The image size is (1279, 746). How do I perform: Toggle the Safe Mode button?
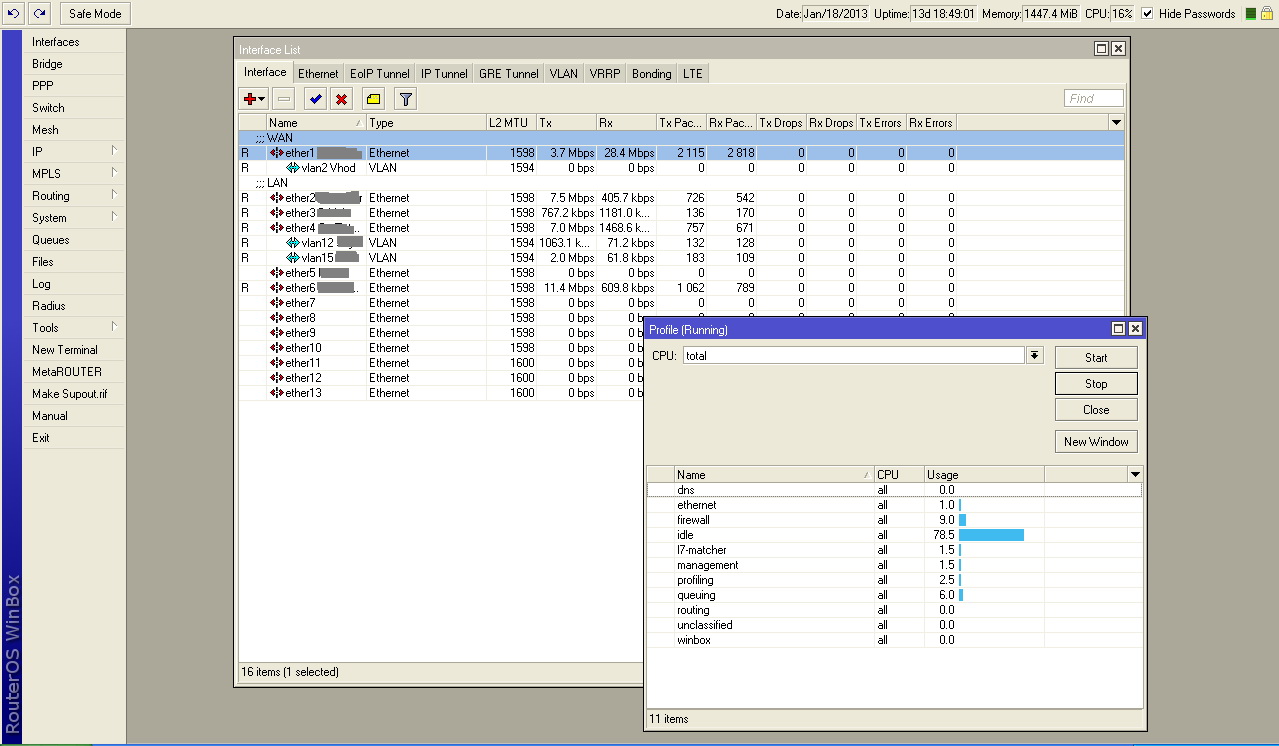click(95, 14)
